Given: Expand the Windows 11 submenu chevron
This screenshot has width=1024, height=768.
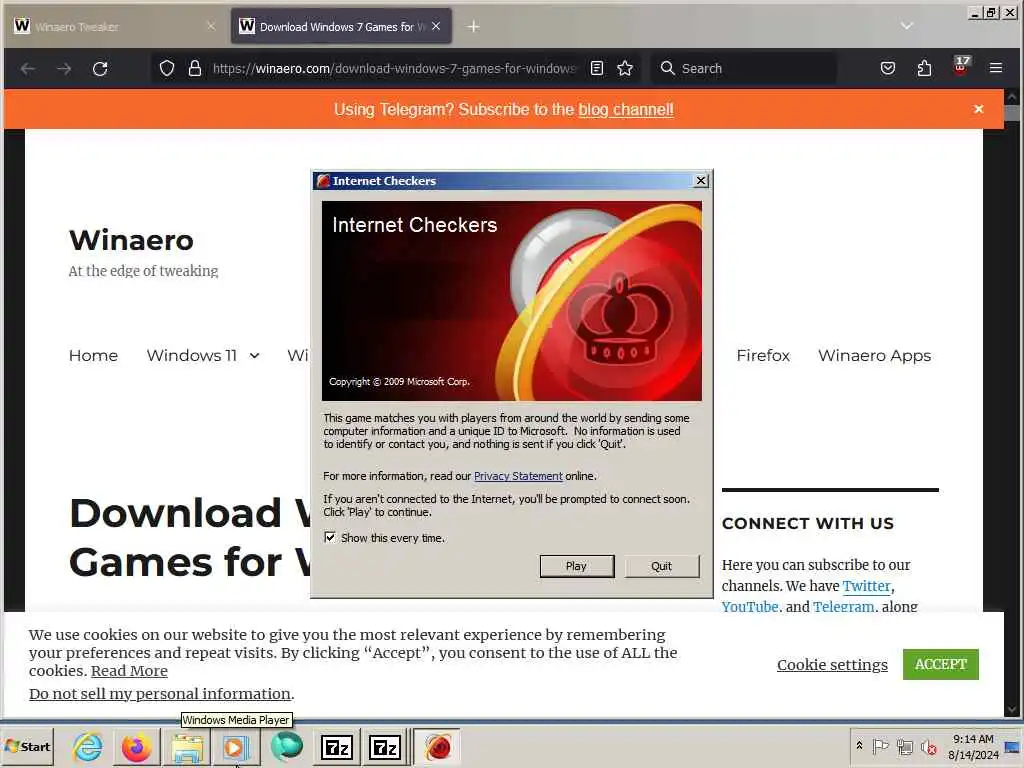Looking at the screenshot, I should tap(255, 356).
